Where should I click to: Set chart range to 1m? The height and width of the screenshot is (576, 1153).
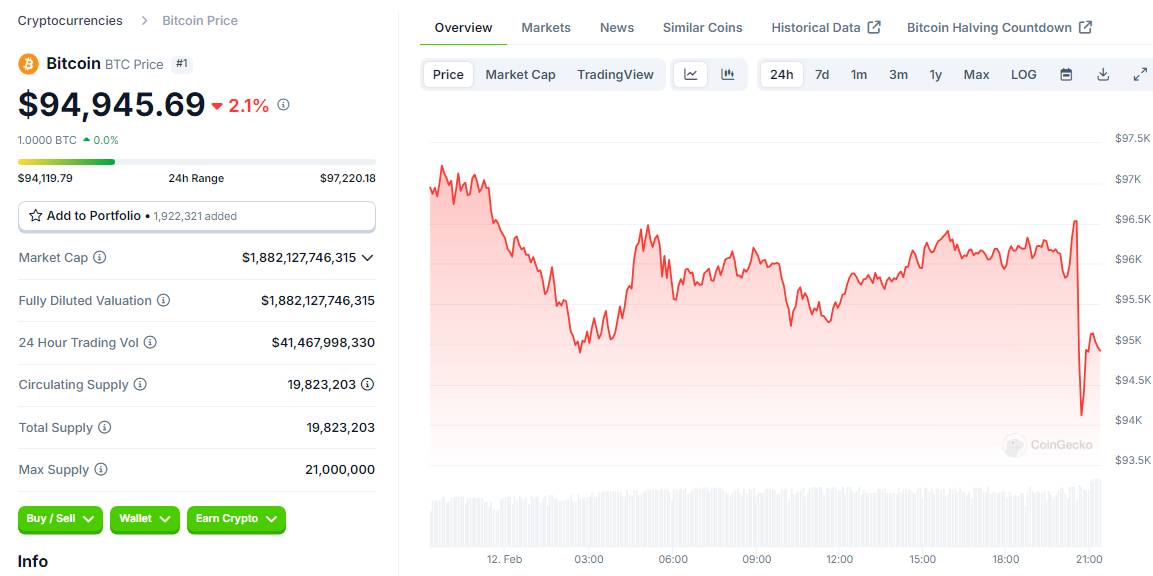pyautogui.click(x=859, y=74)
